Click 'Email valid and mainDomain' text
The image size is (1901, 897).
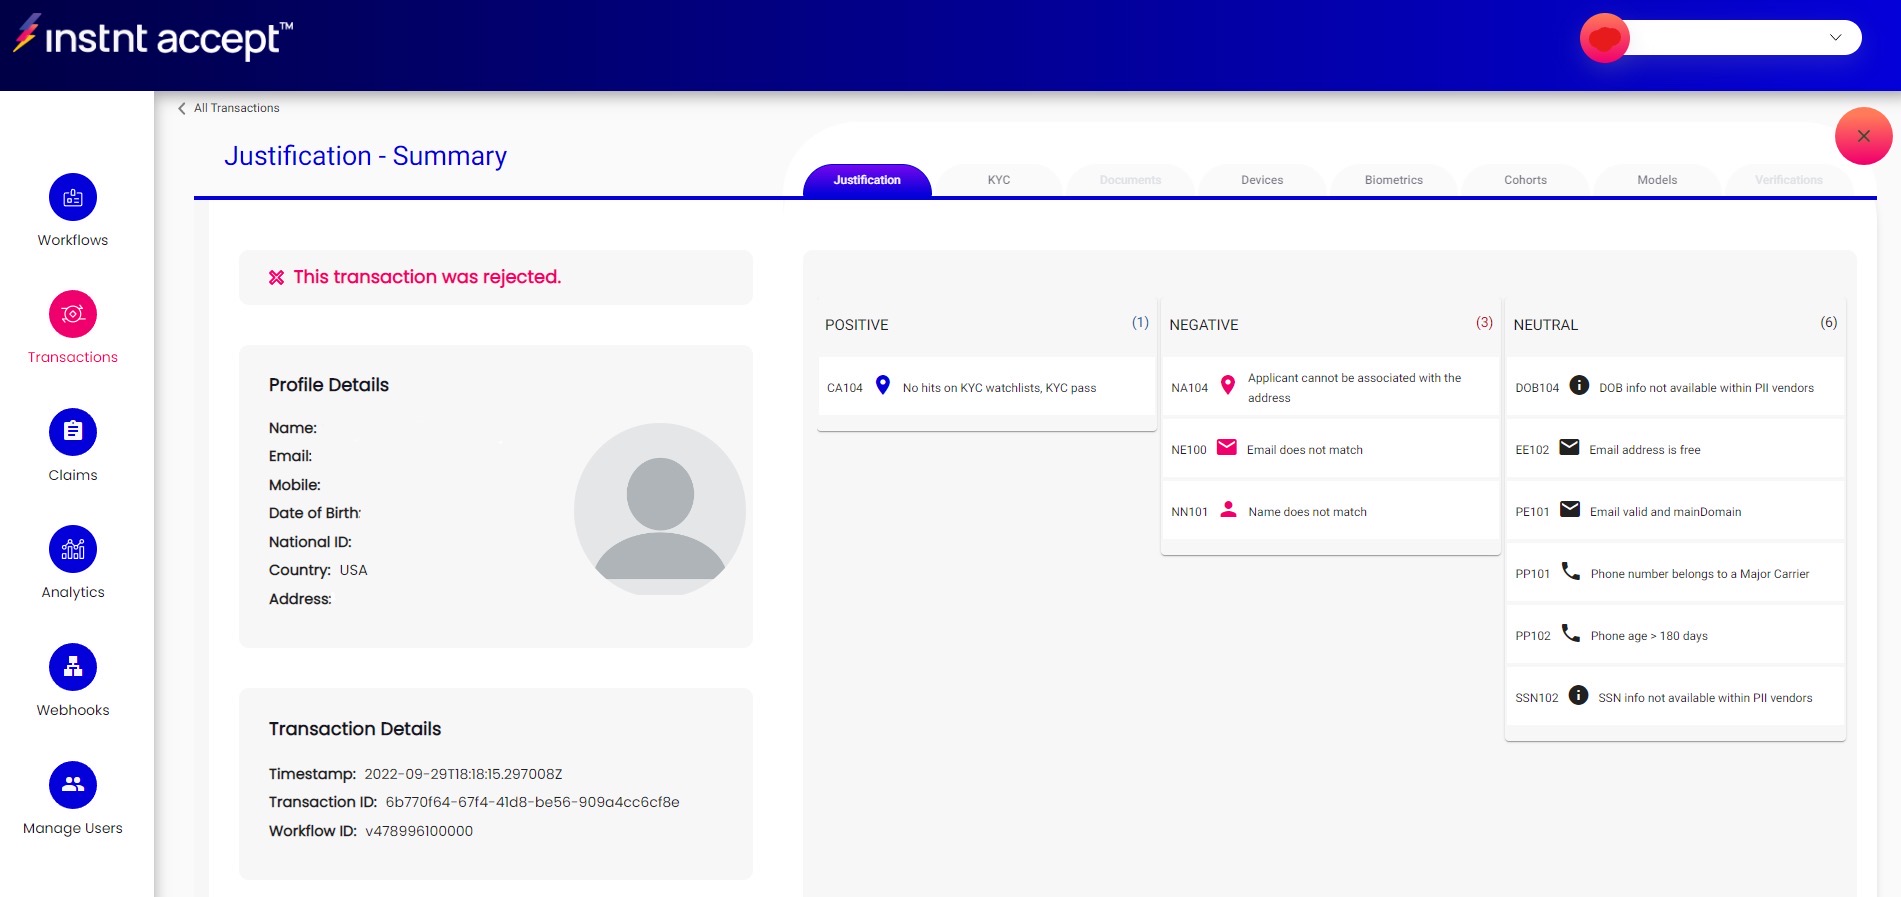point(1666,512)
